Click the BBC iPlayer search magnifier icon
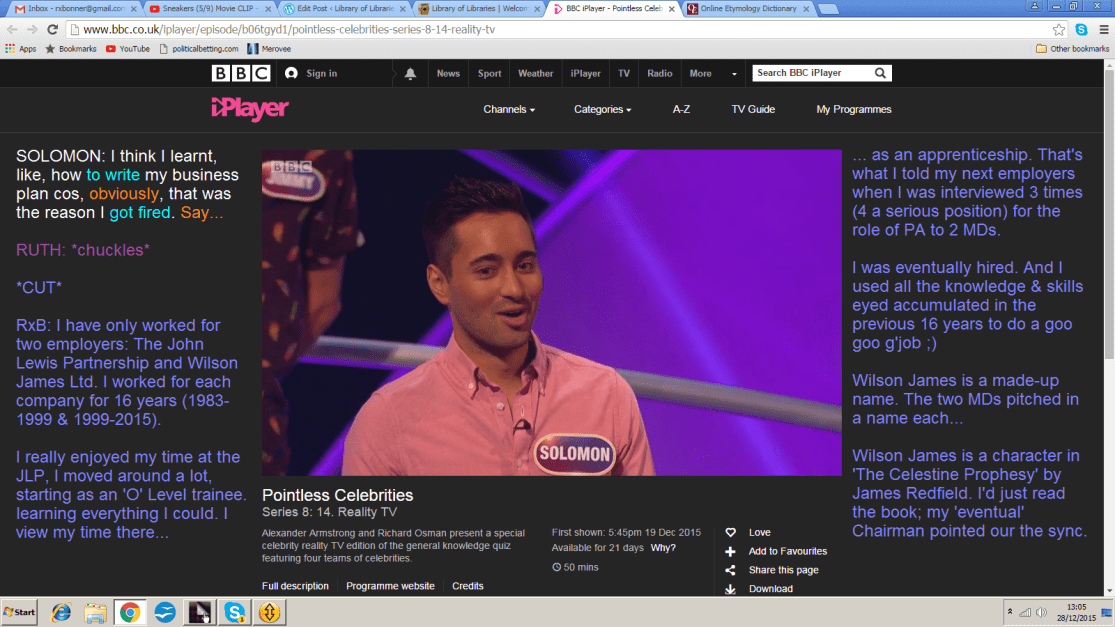 [x=880, y=73]
